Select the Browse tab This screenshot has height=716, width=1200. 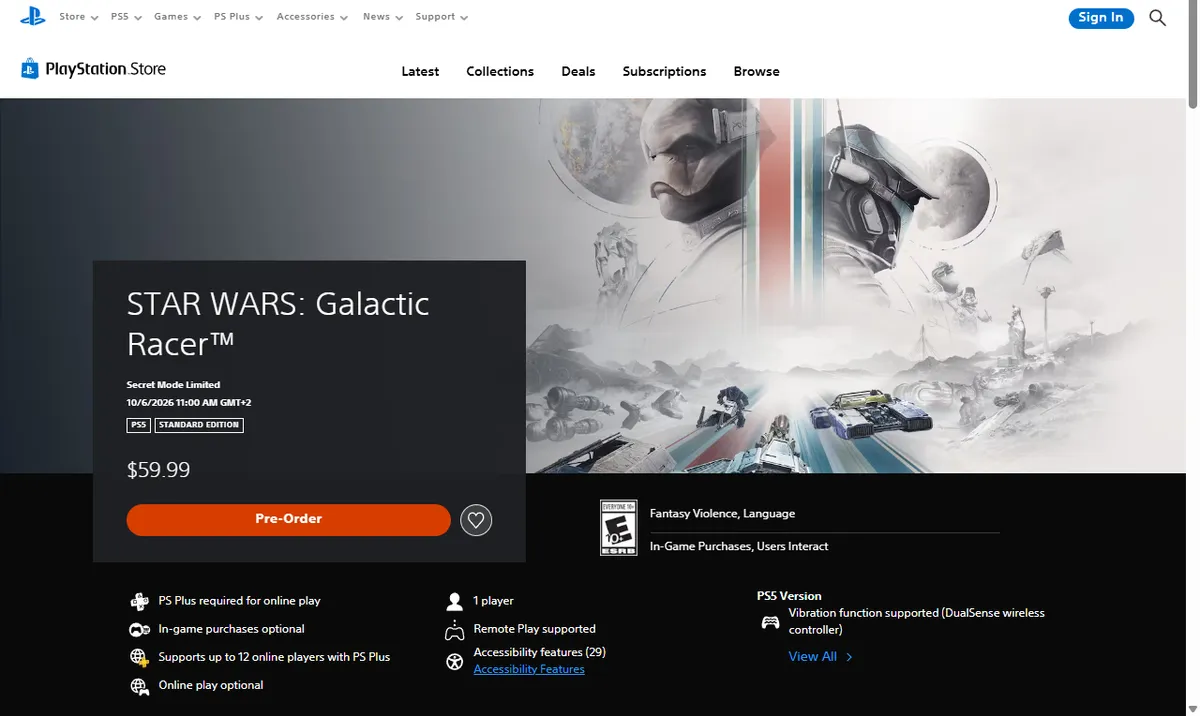pos(756,71)
